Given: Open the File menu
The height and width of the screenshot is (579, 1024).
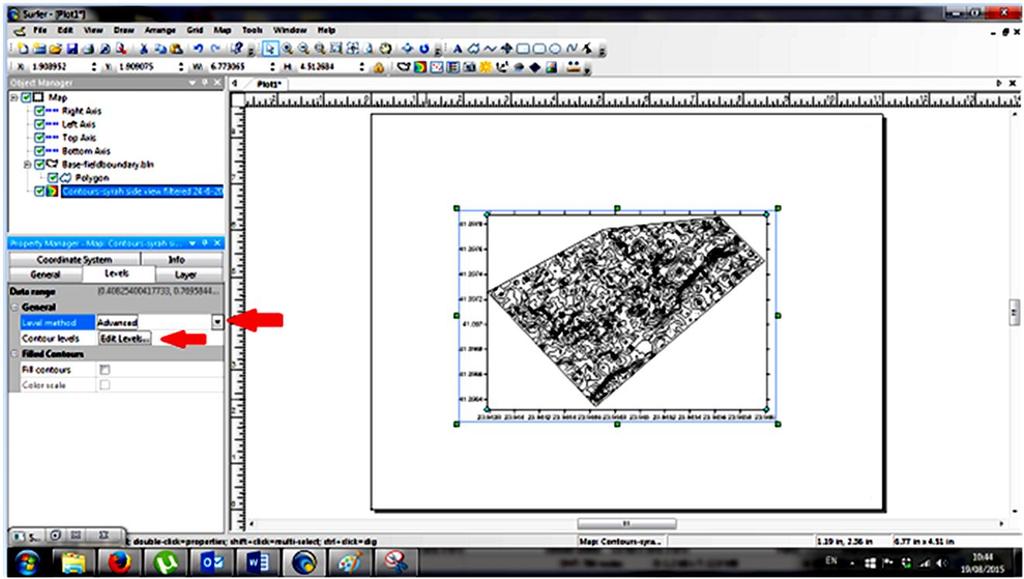Looking at the screenshot, I should tap(40, 30).
